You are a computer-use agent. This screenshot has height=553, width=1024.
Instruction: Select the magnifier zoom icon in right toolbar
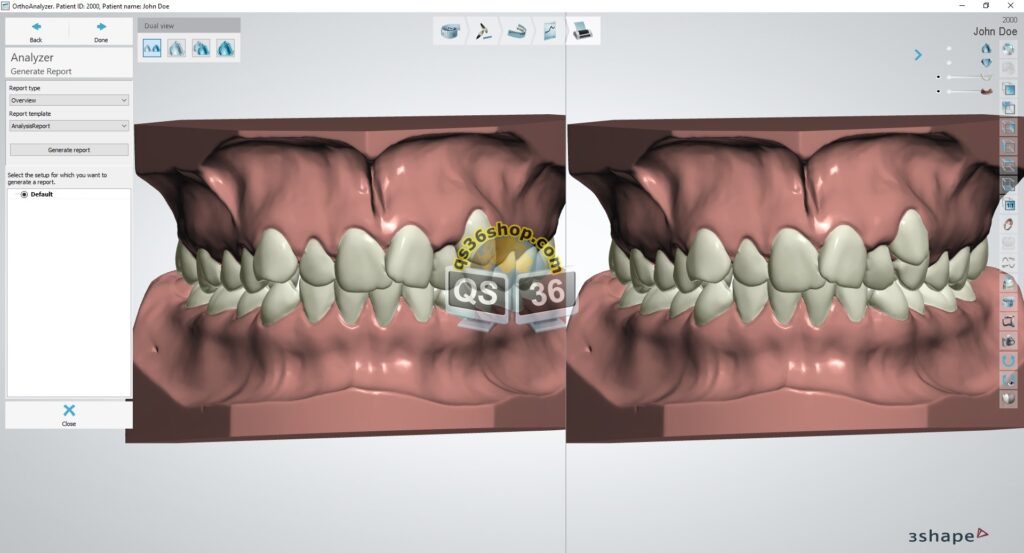[x=1009, y=322]
